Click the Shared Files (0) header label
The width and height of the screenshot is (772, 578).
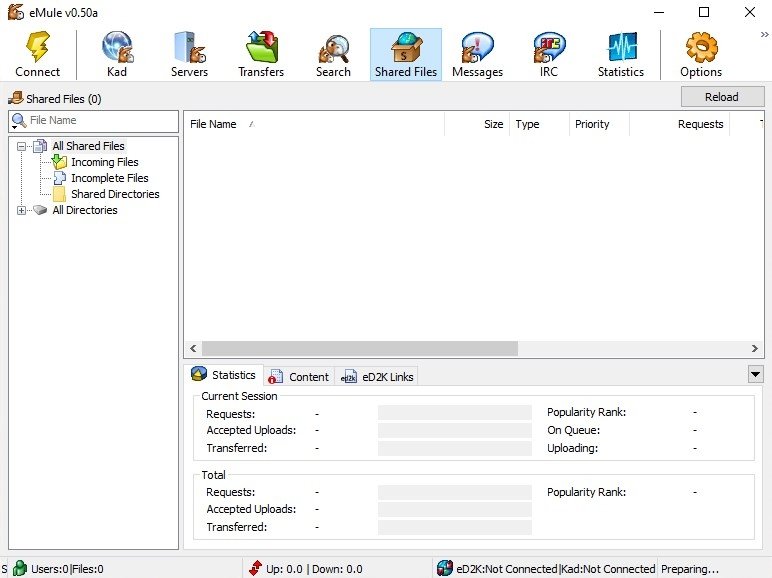(x=64, y=99)
